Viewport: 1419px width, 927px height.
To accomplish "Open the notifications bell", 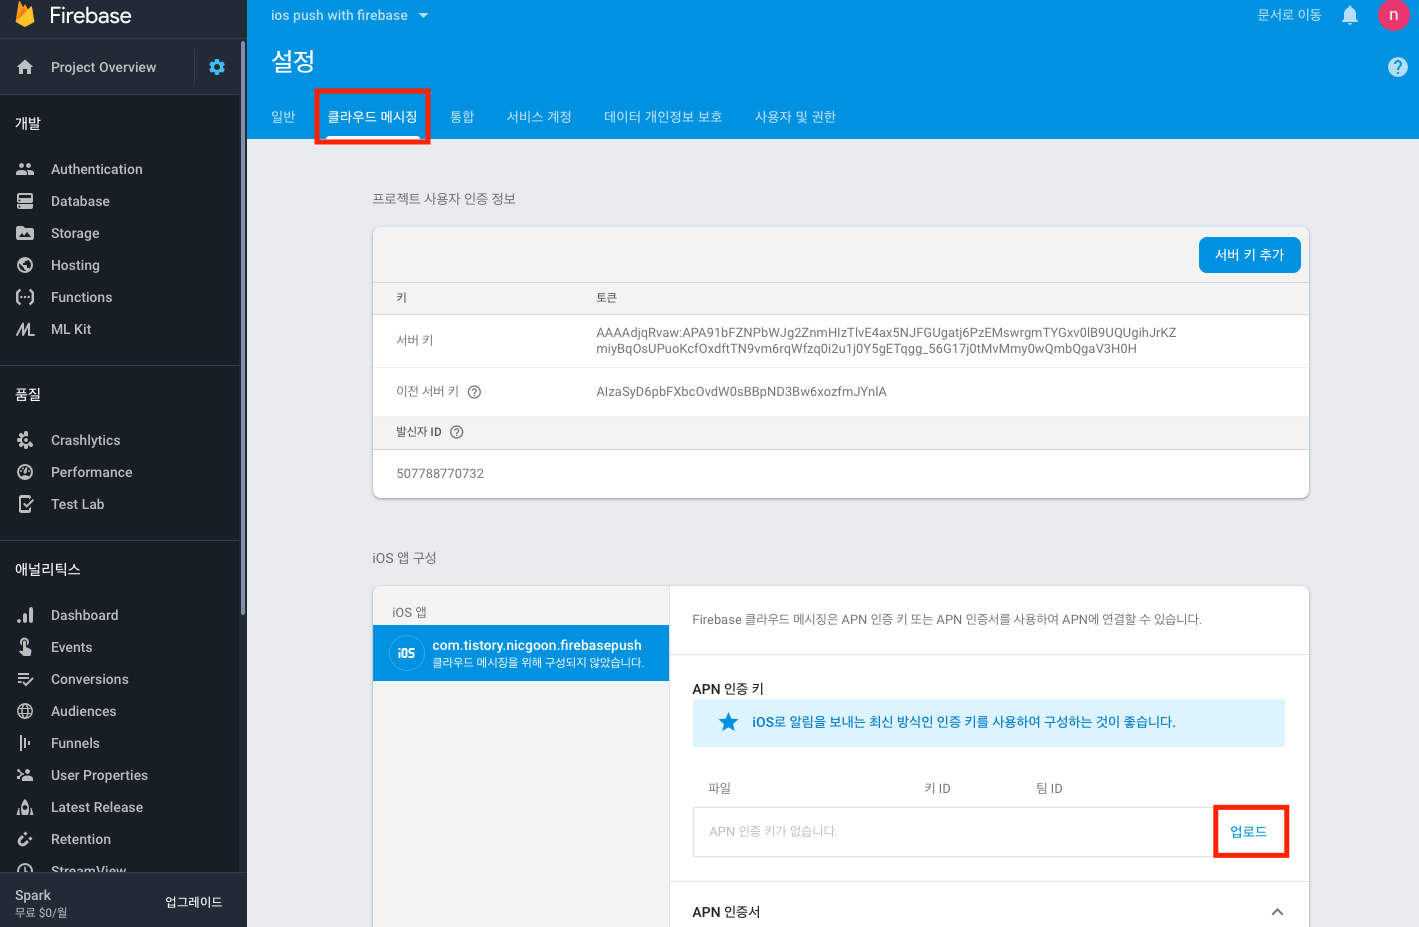I will [x=1350, y=15].
